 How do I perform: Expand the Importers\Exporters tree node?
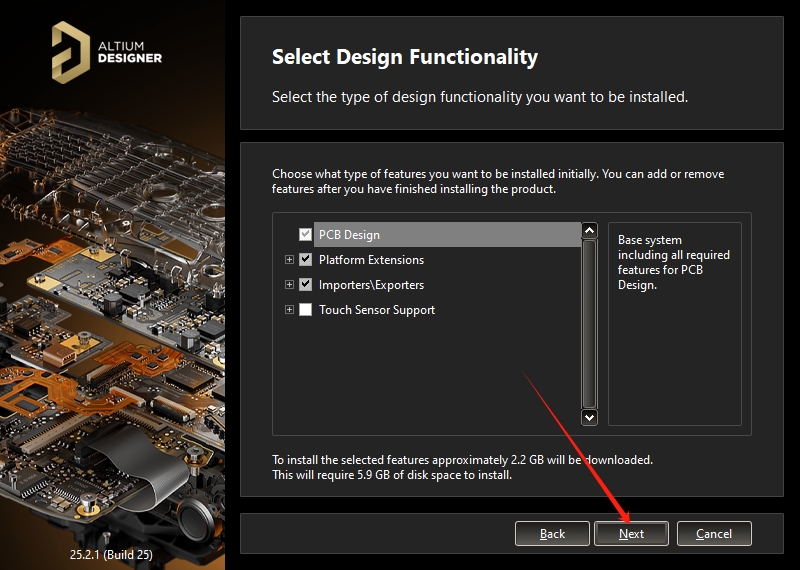[x=290, y=285]
